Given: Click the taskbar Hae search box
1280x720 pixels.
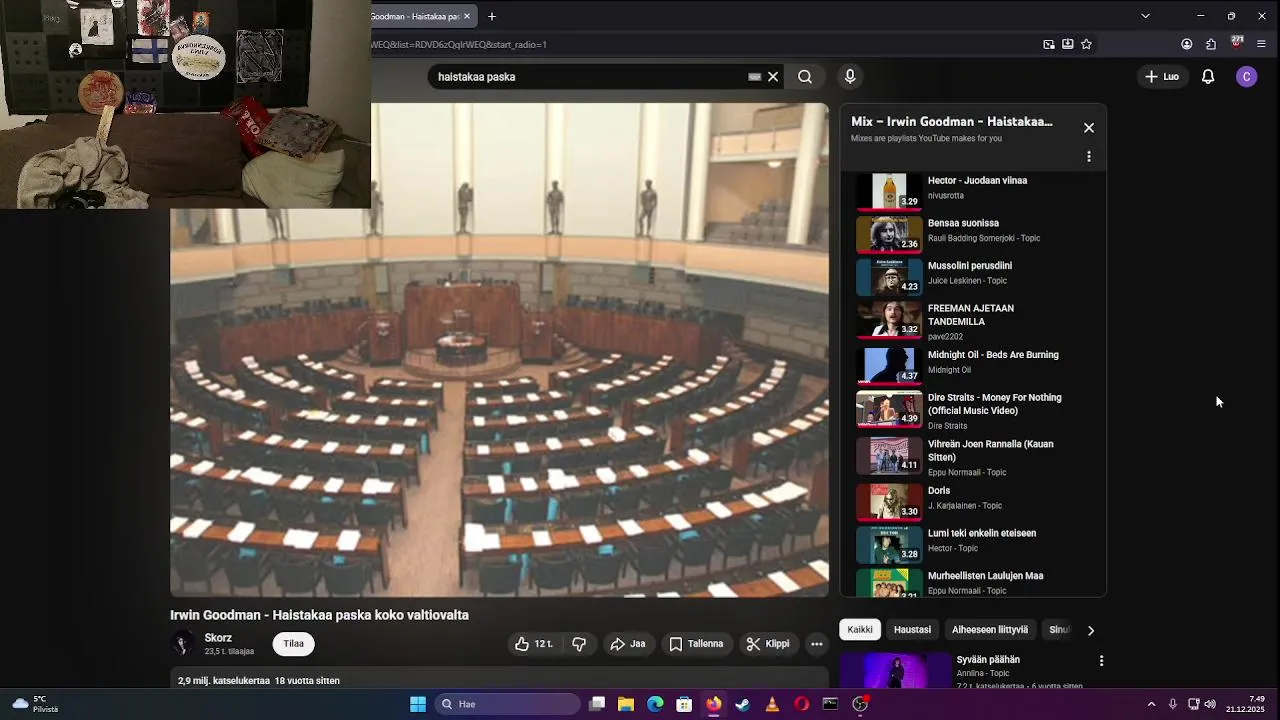Looking at the screenshot, I should [x=507, y=704].
